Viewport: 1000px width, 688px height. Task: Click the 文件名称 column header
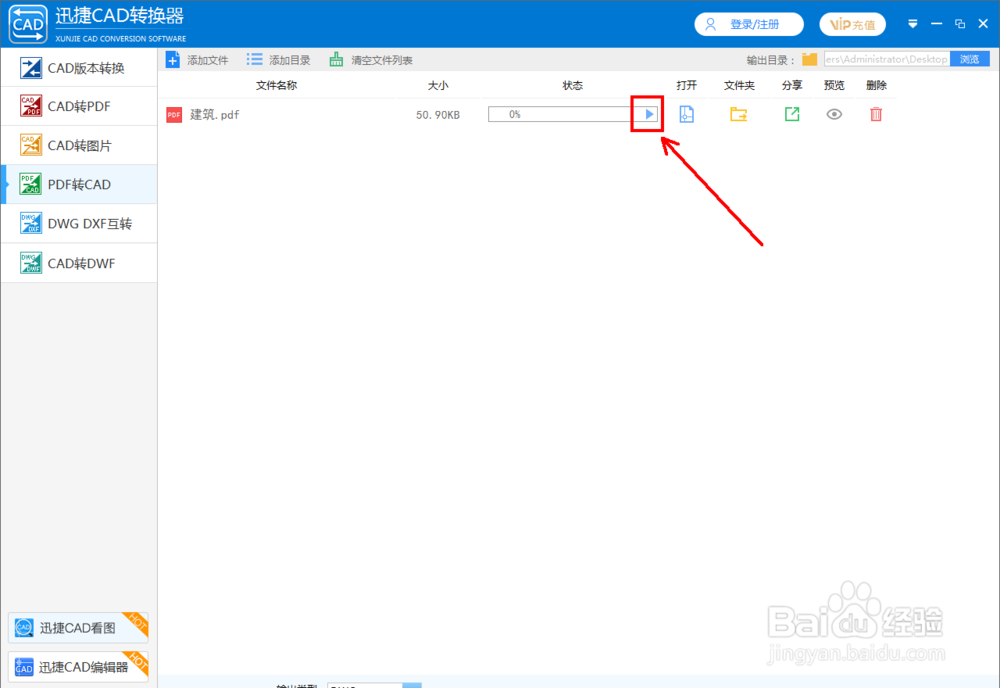(276, 85)
